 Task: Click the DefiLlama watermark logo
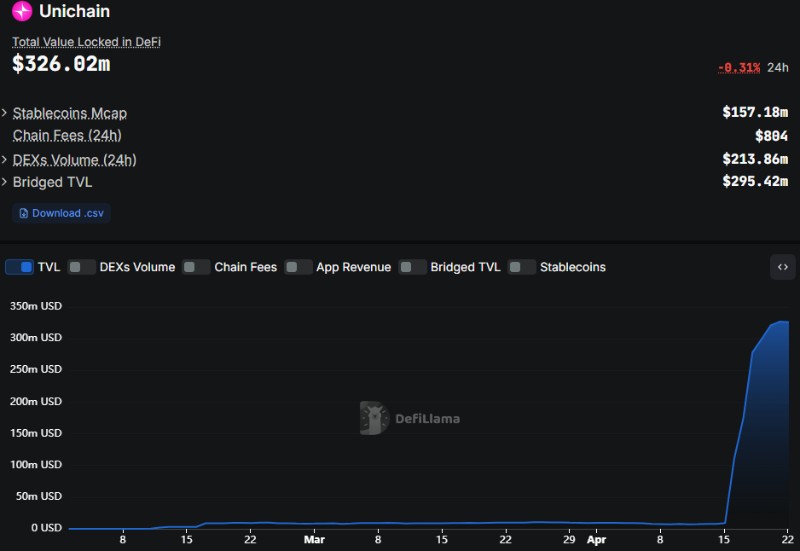pos(374,418)
